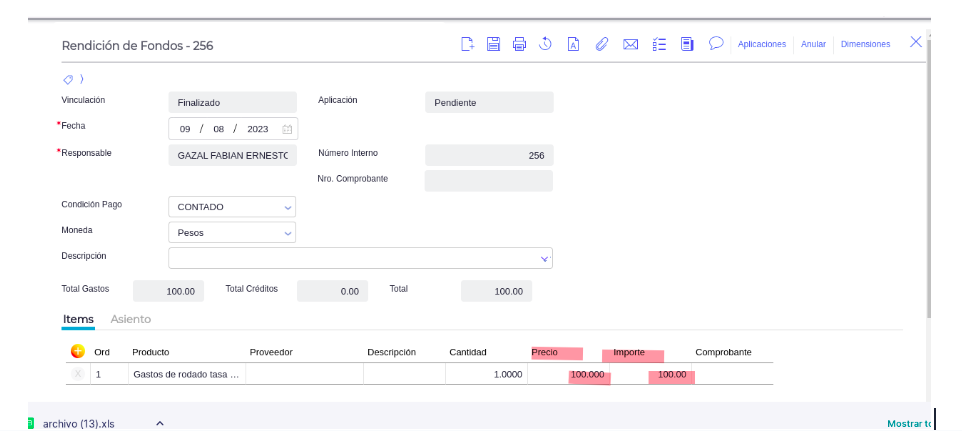Send by email using the envelope icon
The height and width of the screenshot is (431, 962).
click(x=631, y=44)
